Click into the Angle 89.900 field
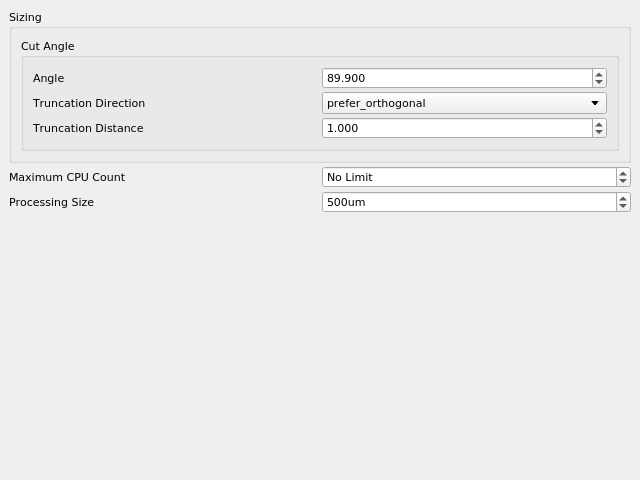This screenshot has height=480, width=640. [457, 78]
